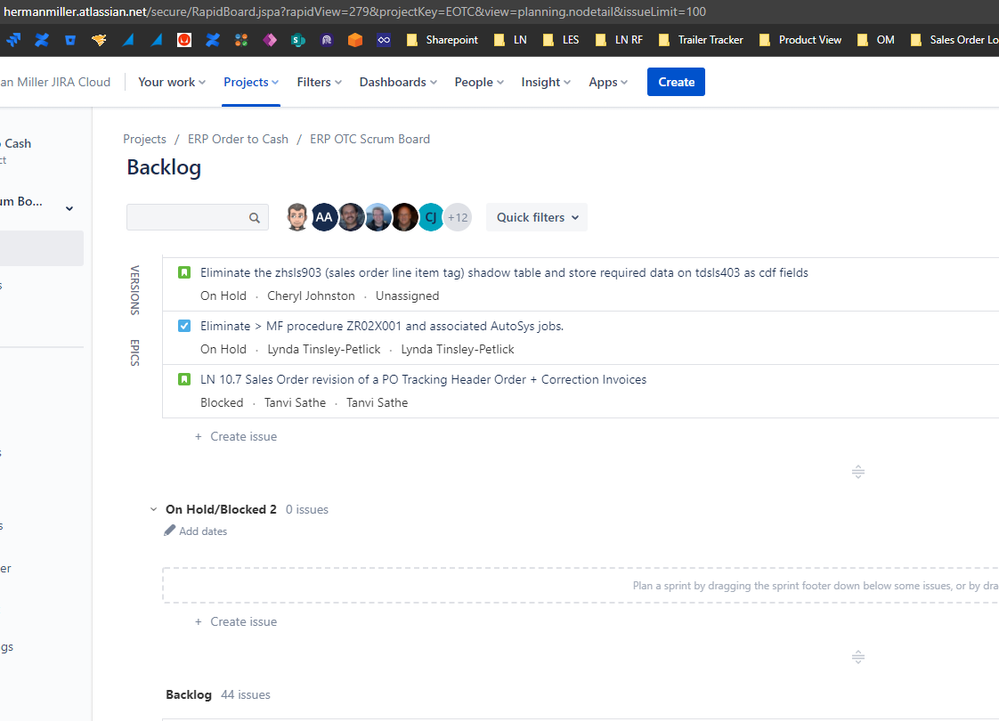
Task: Open the red square bookmark icon
Action: click(x=184, y=40)
